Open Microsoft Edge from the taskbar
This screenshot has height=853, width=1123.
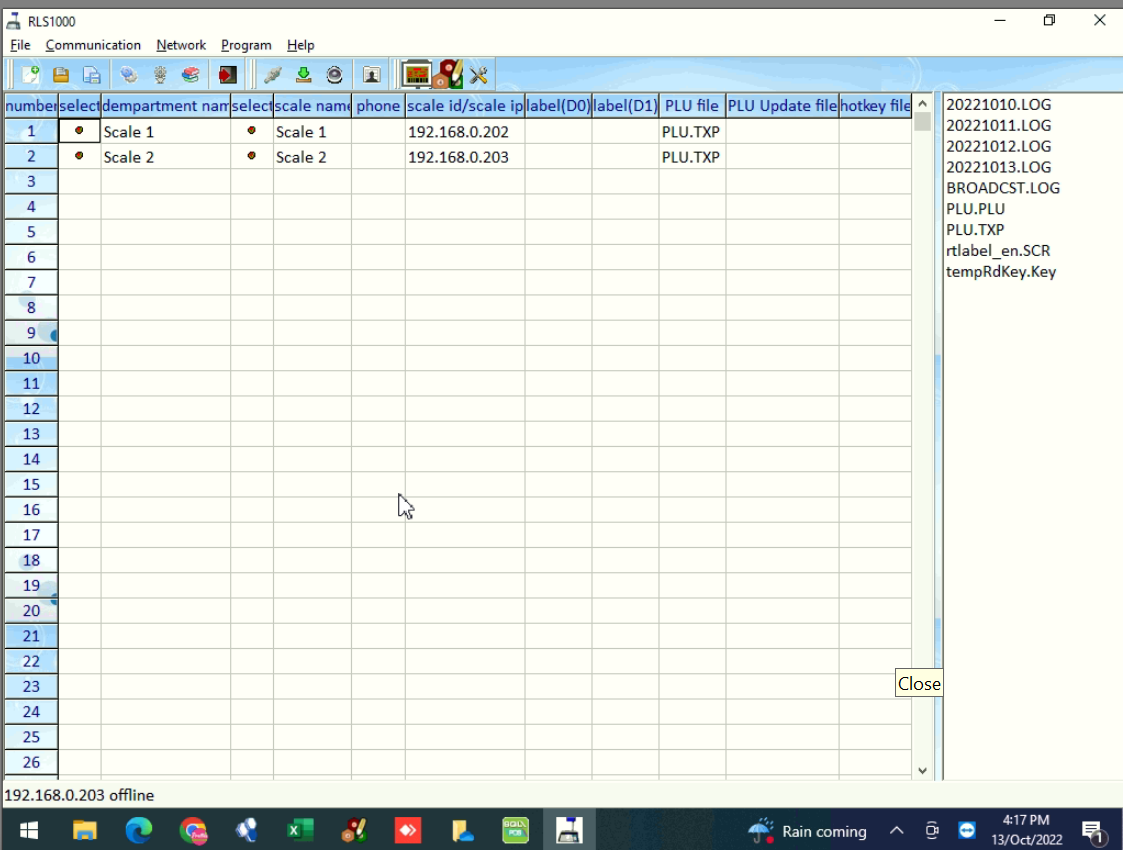139,831
